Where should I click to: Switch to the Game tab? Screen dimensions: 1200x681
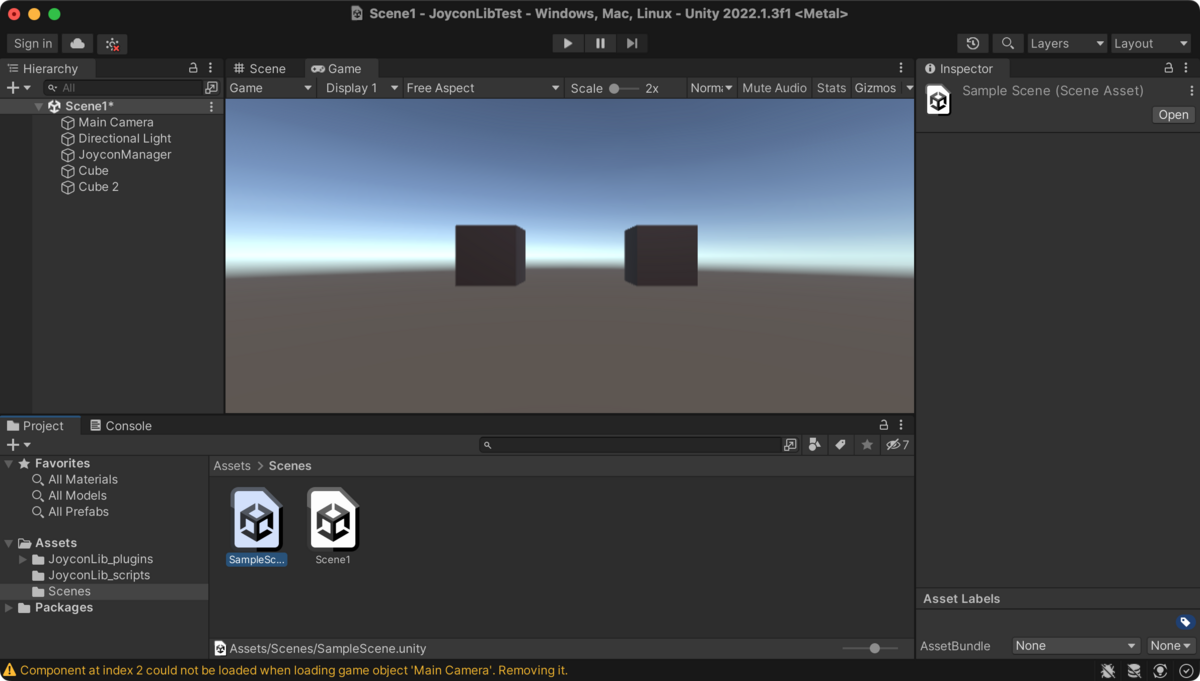coord(336,68)
